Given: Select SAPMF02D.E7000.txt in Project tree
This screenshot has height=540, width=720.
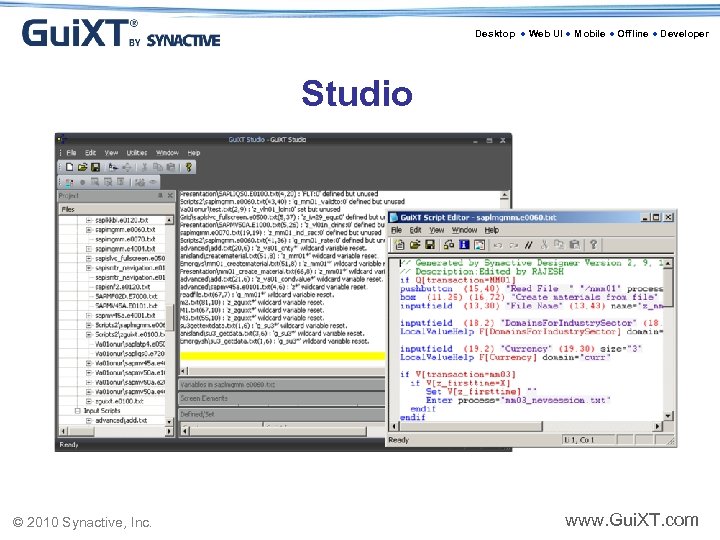Looking at the screenshot, I should pyautogui.click(x=126, y=297).
